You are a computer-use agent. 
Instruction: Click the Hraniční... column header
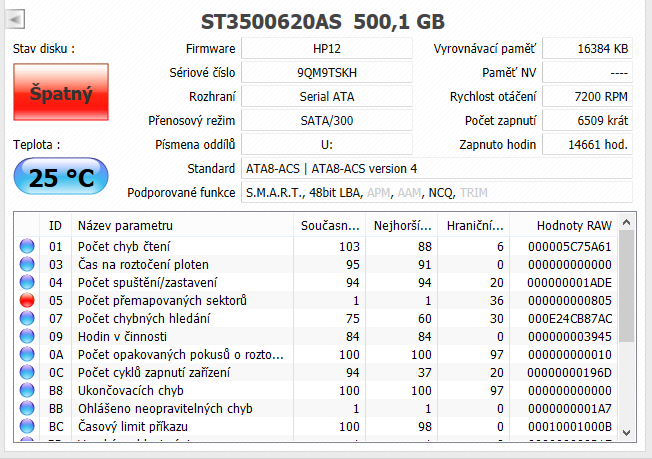[x=474, y=225]
